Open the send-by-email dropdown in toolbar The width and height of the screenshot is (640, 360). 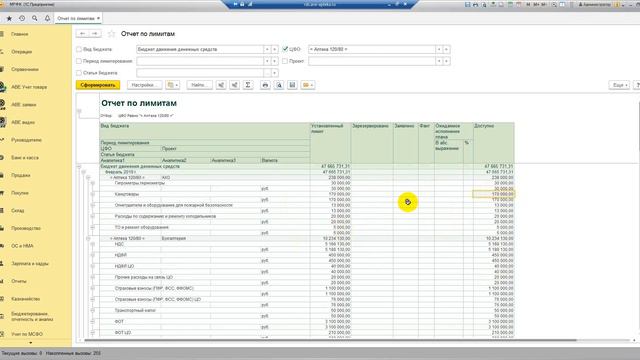pos(307,85)
